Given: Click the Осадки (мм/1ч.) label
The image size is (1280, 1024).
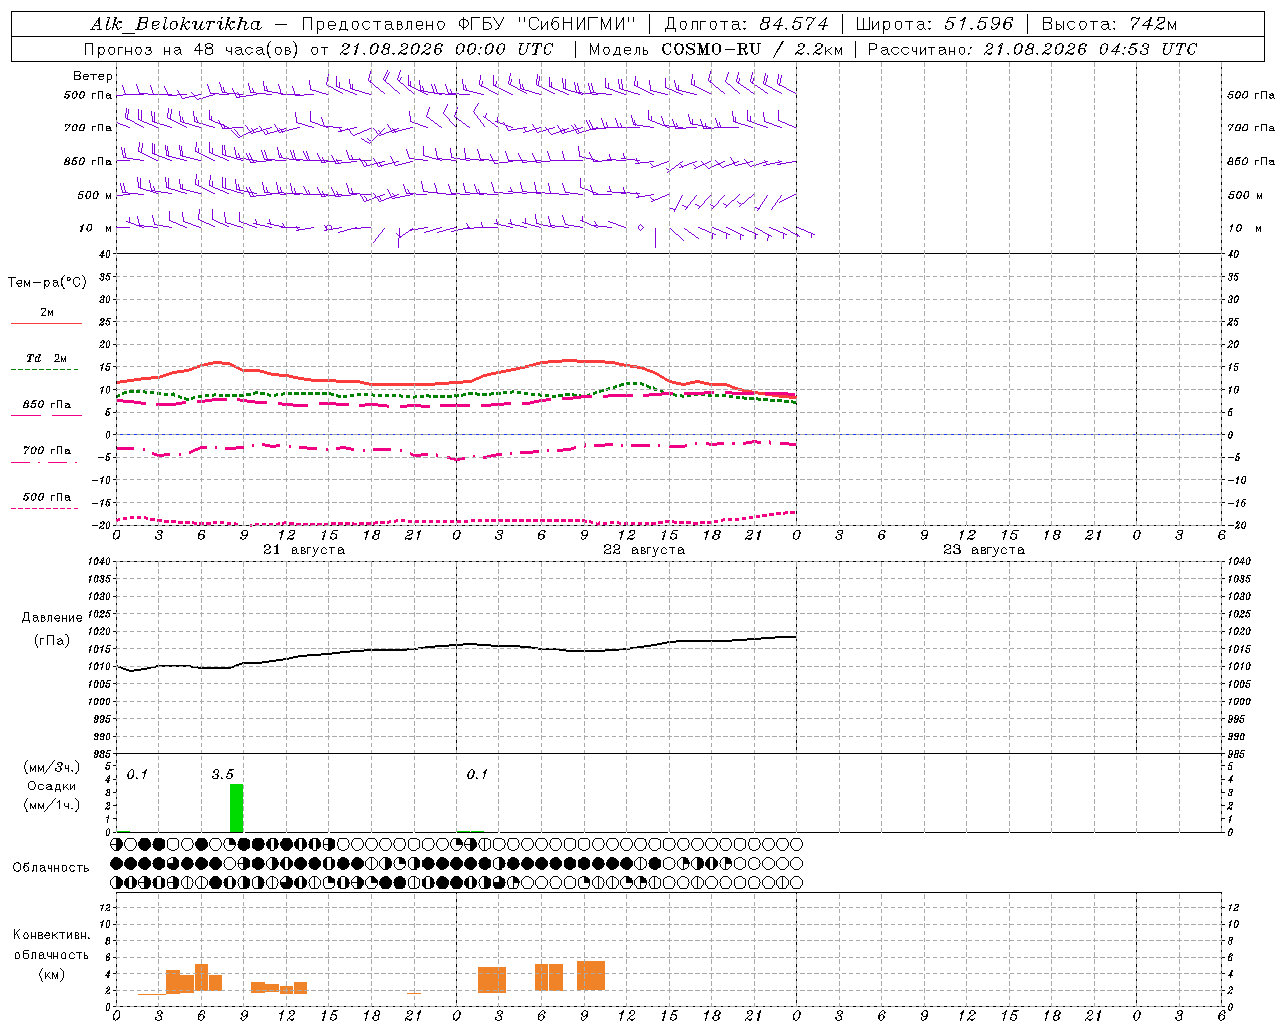Looking at the screenshot, I should tap(52, 786).
